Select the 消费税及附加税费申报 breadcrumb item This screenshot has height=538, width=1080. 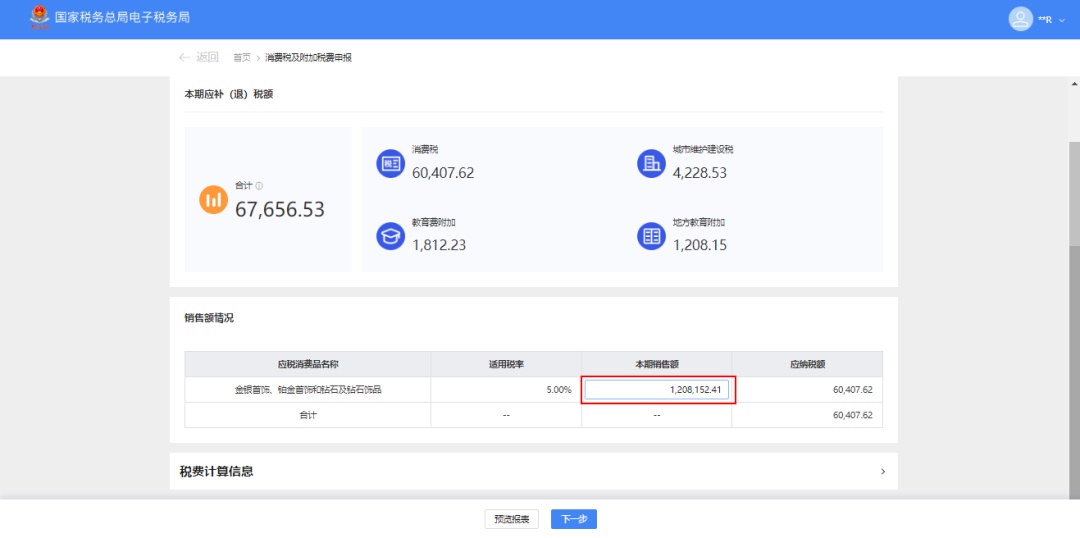(308, 58)
